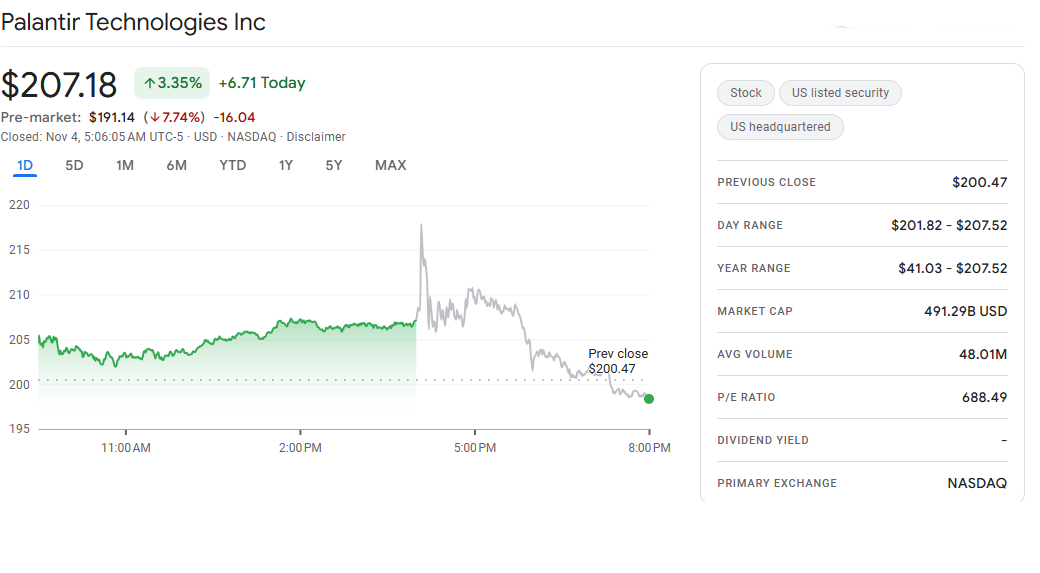Screen dimensions: 1040x573
Task: Open the 1M chart range tab
Action: click(125, 166)
